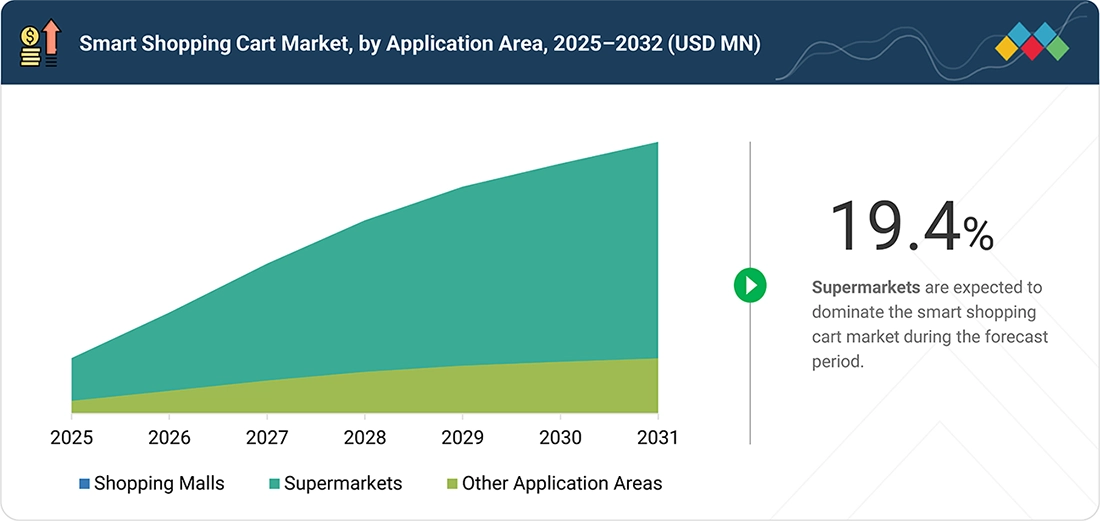The height and width of the screenshot is (521, 1100).
Task: Click the 2029 axis label
Action: (x=462, y=438)
